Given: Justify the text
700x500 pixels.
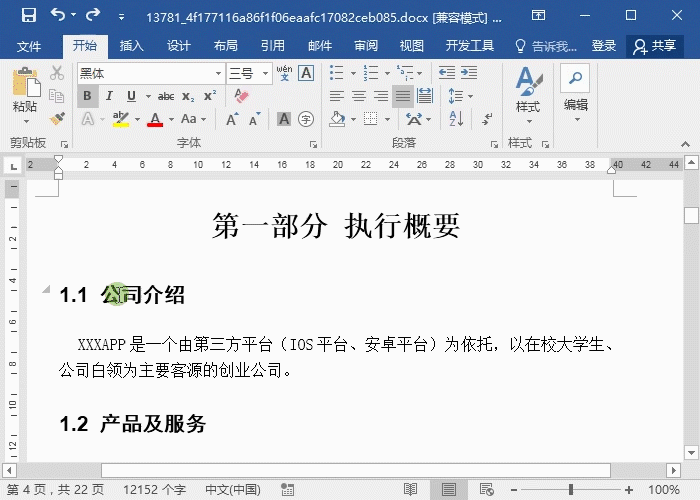Looking at the screenshot, I should (x=403, y=96).
